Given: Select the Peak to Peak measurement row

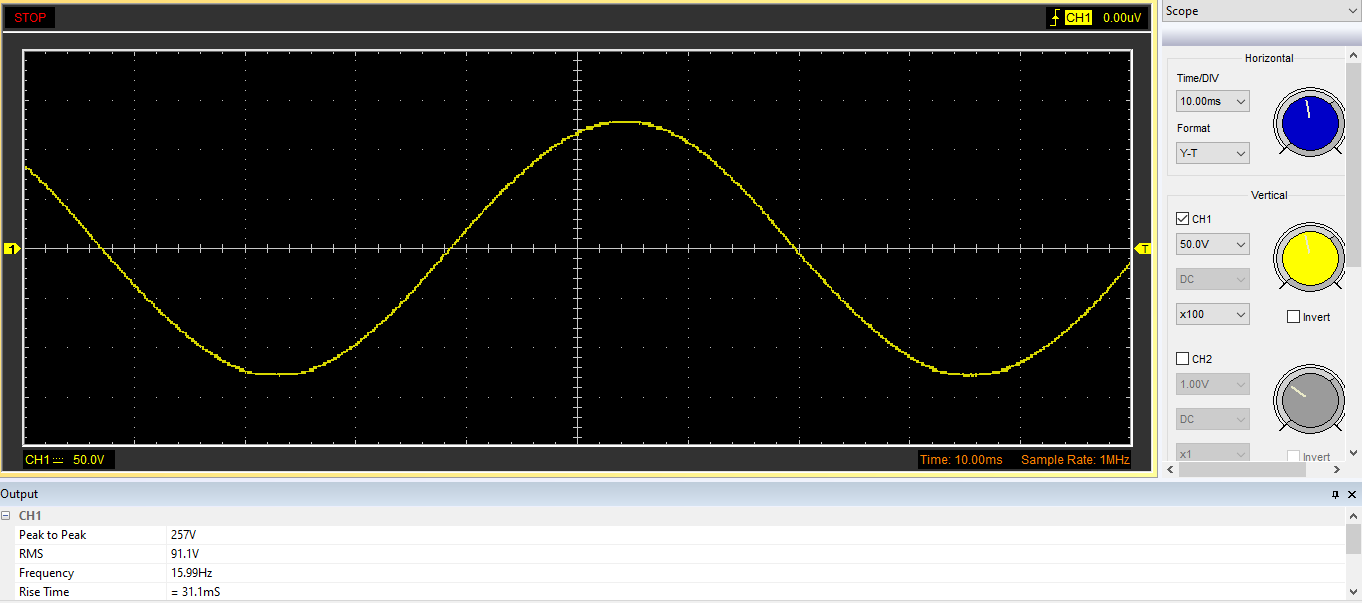Looking at the screenshot, I should tap(673, 535).
